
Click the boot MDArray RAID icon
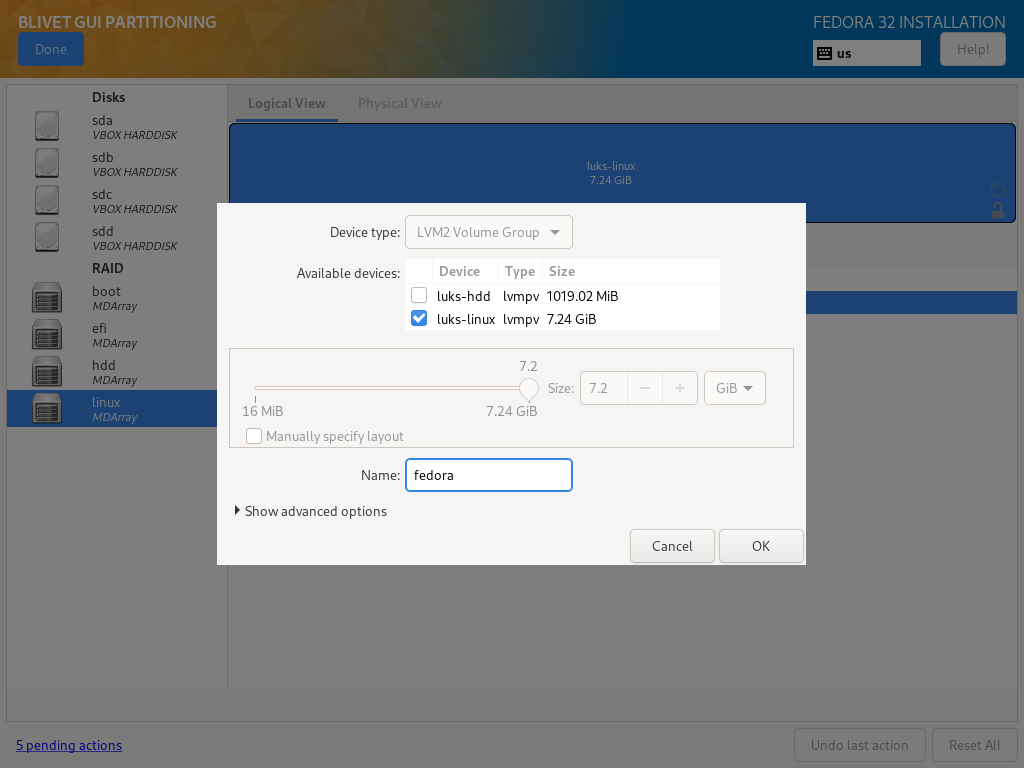47,298
